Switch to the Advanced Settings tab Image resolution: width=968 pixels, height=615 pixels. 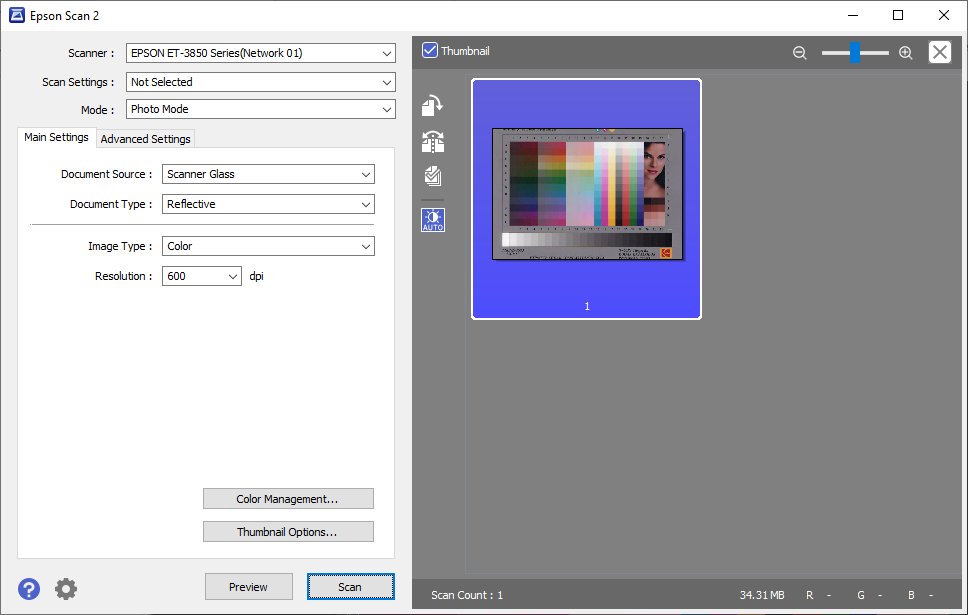146,139
